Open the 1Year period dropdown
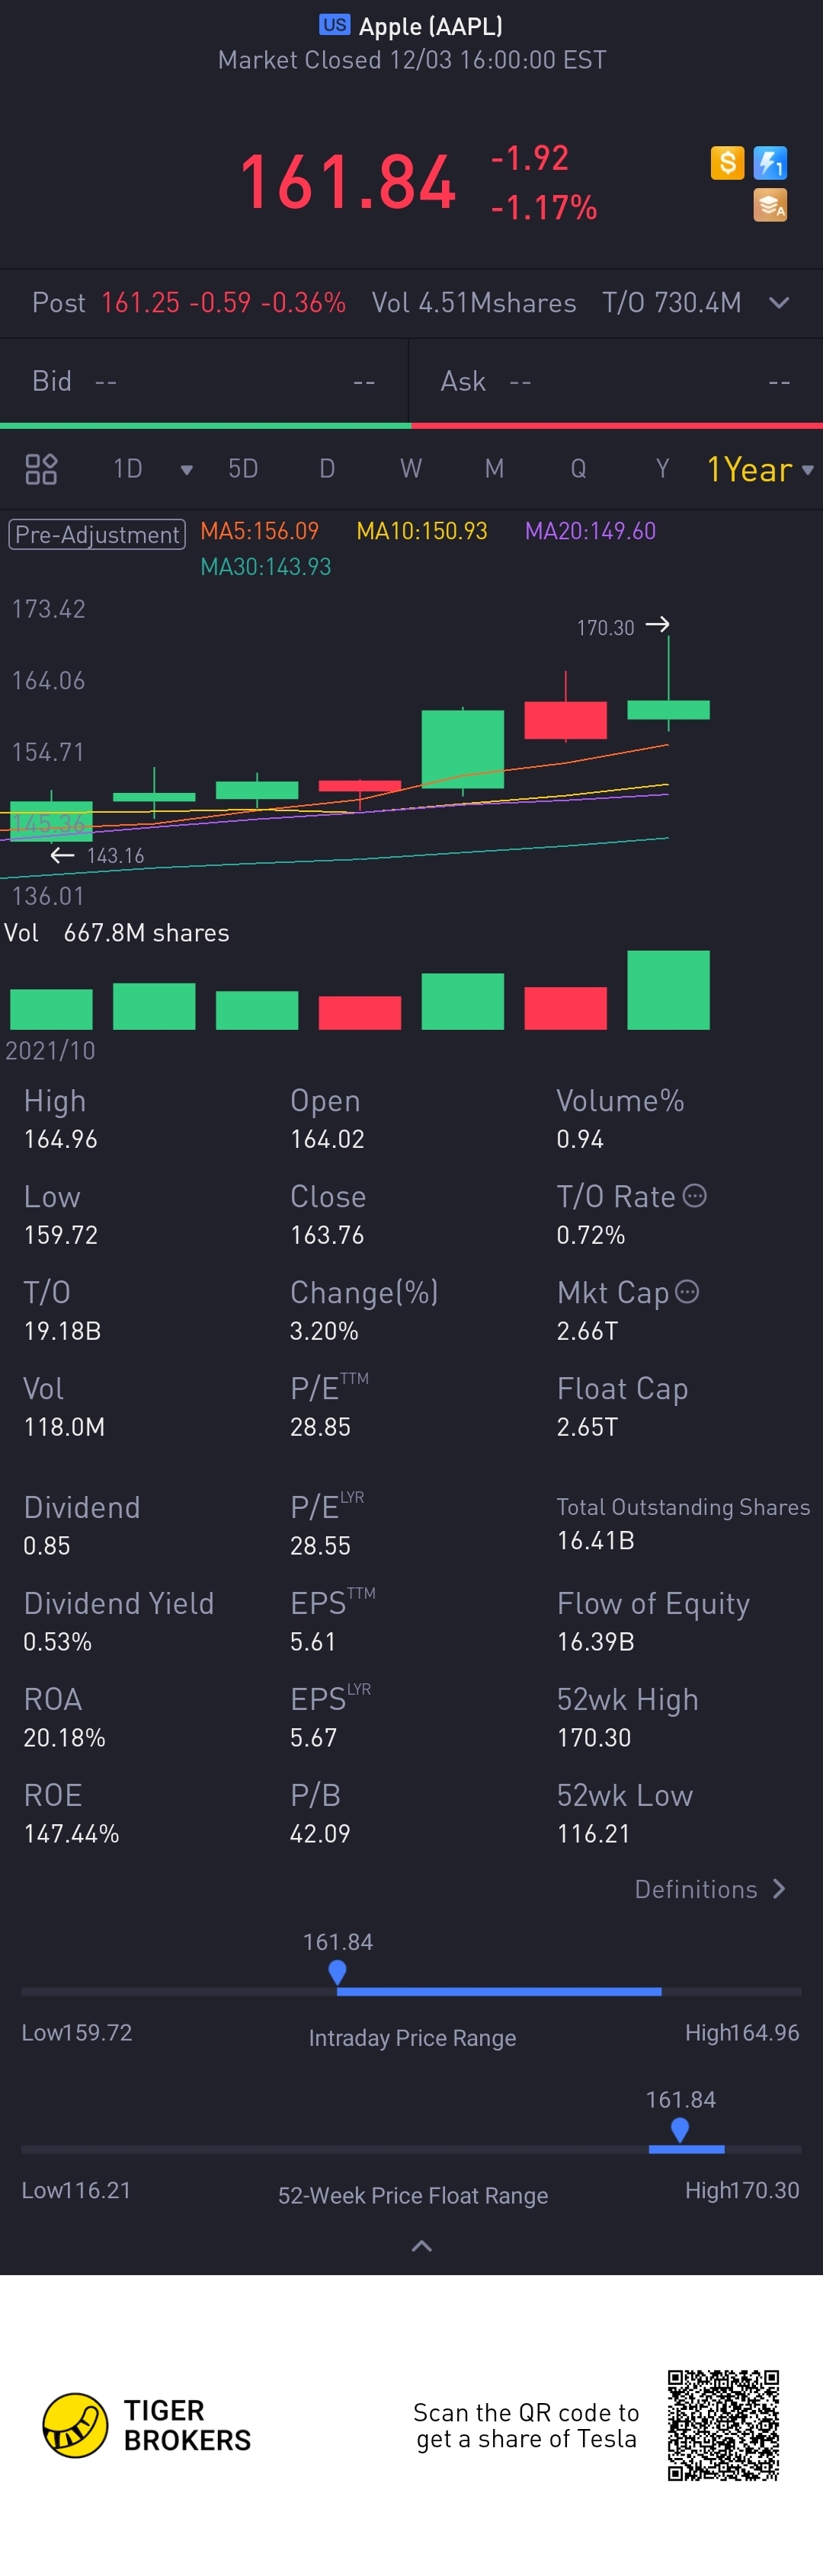 (x=760, y=469)
